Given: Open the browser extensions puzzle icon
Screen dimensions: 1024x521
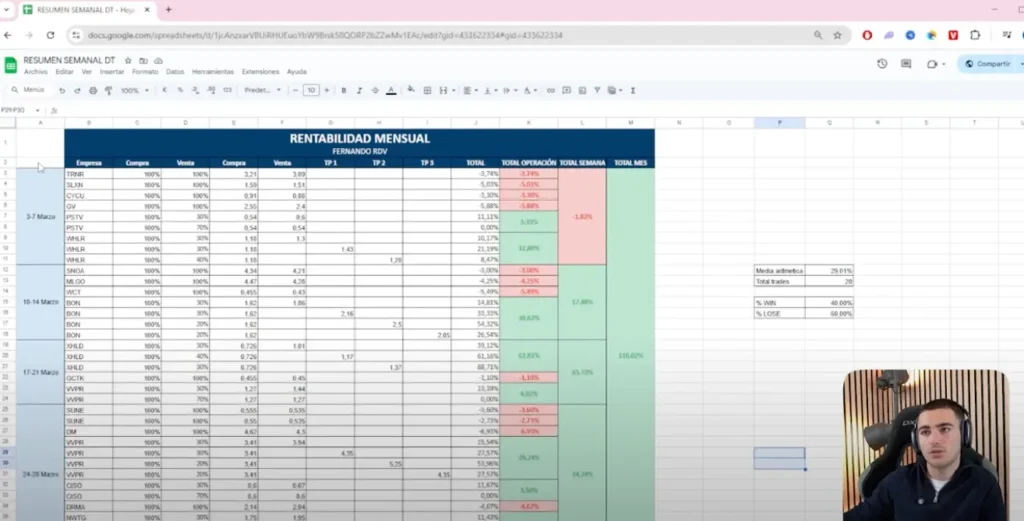Looking at the screenshot, I should click(975, 35).
